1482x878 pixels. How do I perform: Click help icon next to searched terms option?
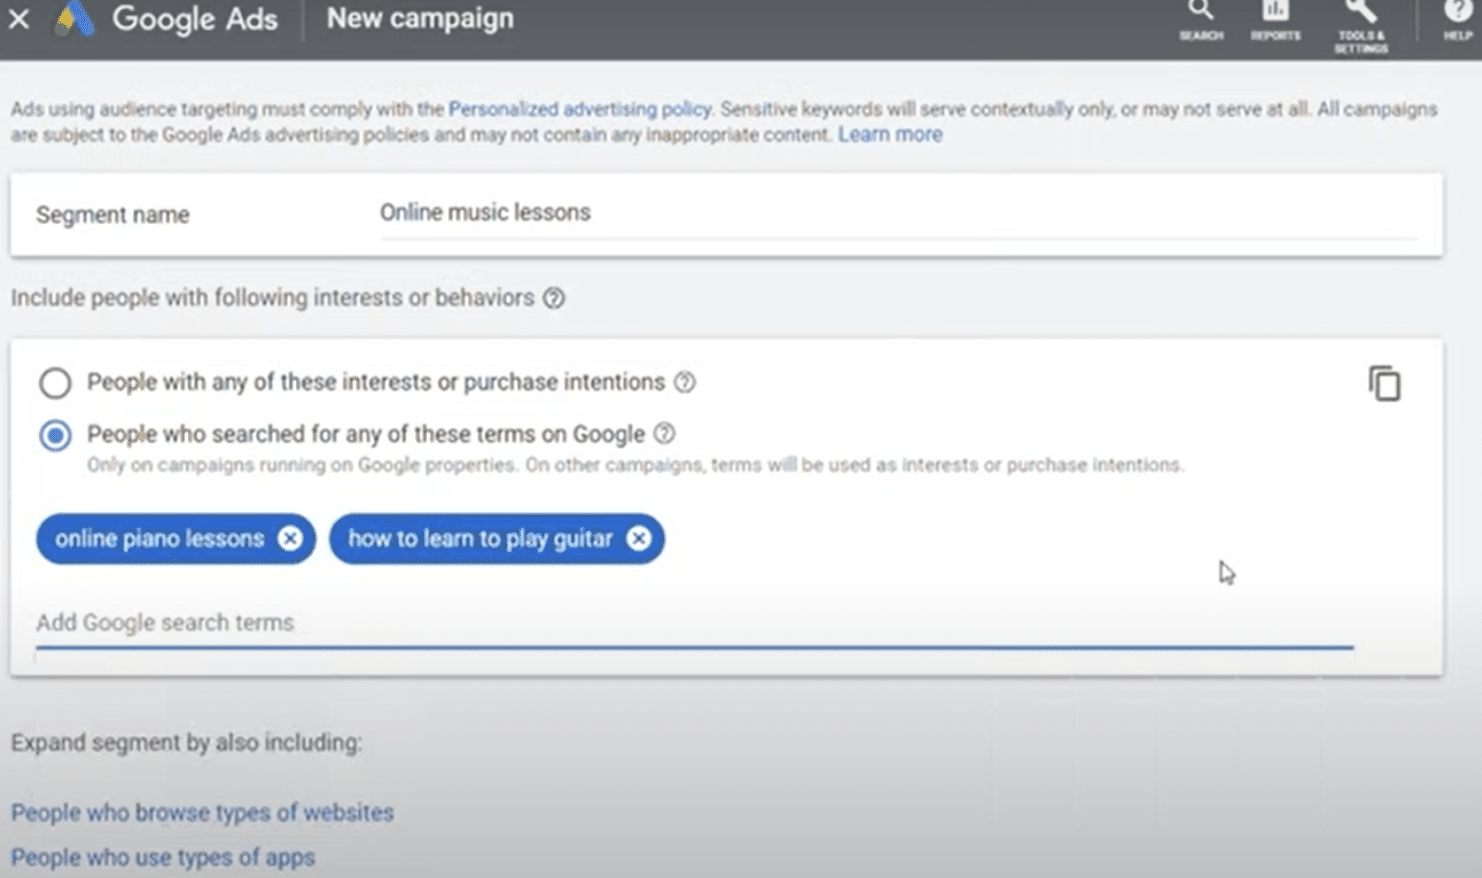(x=664, y=434)
